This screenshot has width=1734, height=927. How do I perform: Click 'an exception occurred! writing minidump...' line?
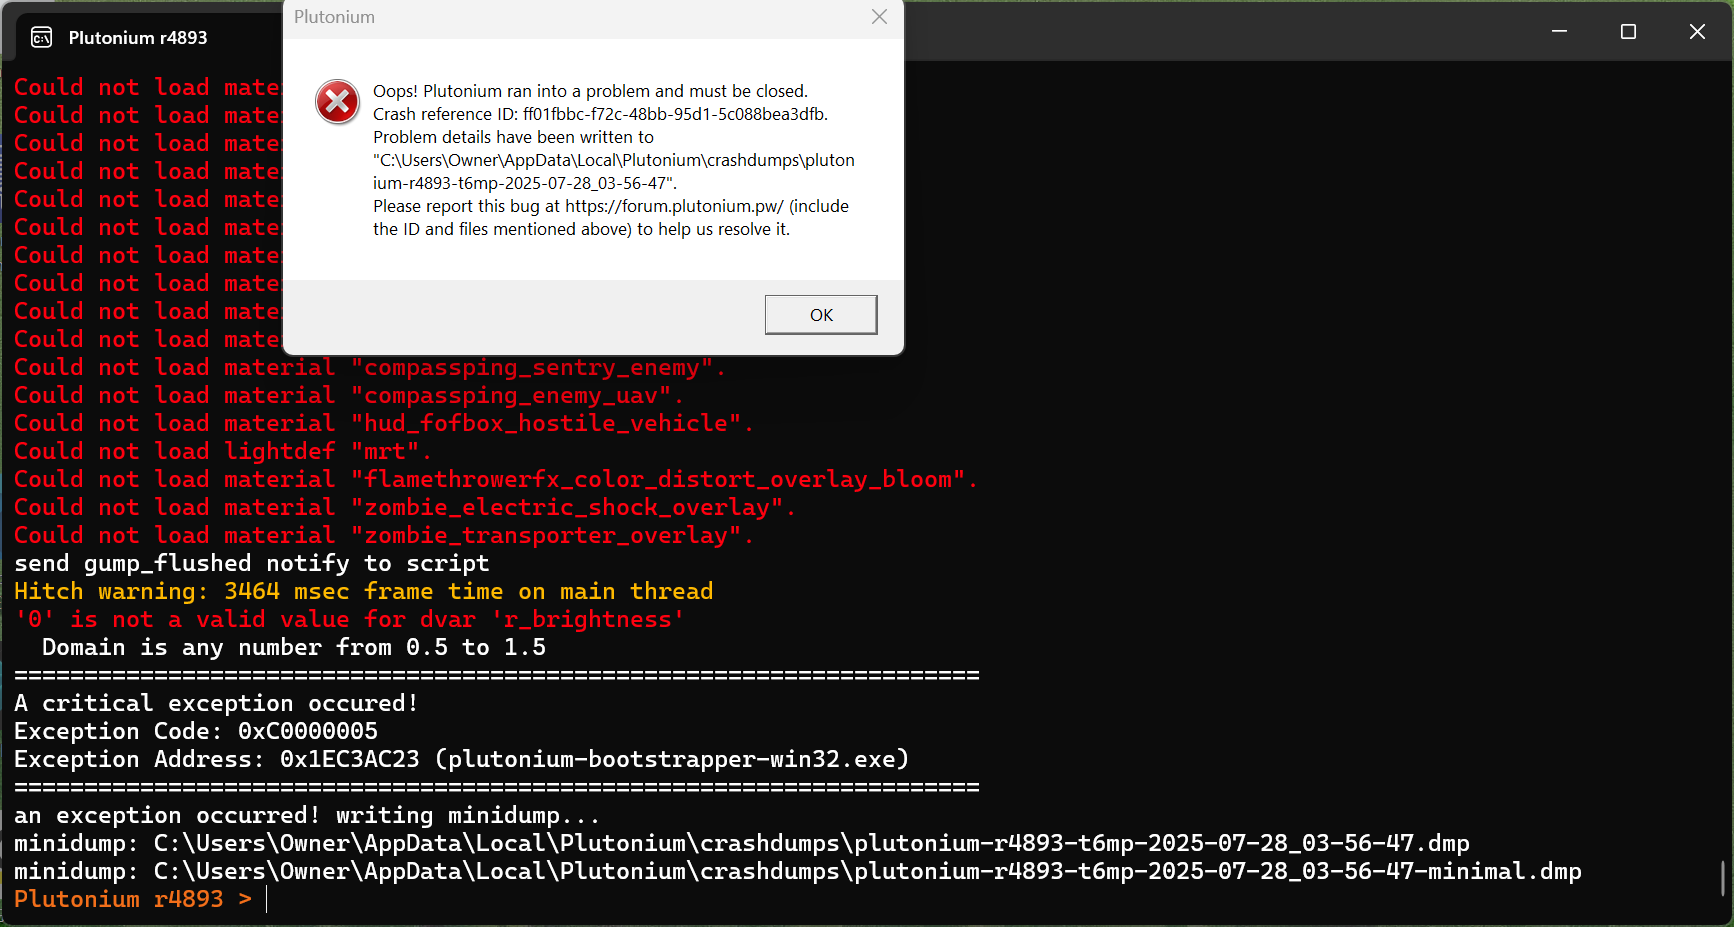tap(307, 815)
